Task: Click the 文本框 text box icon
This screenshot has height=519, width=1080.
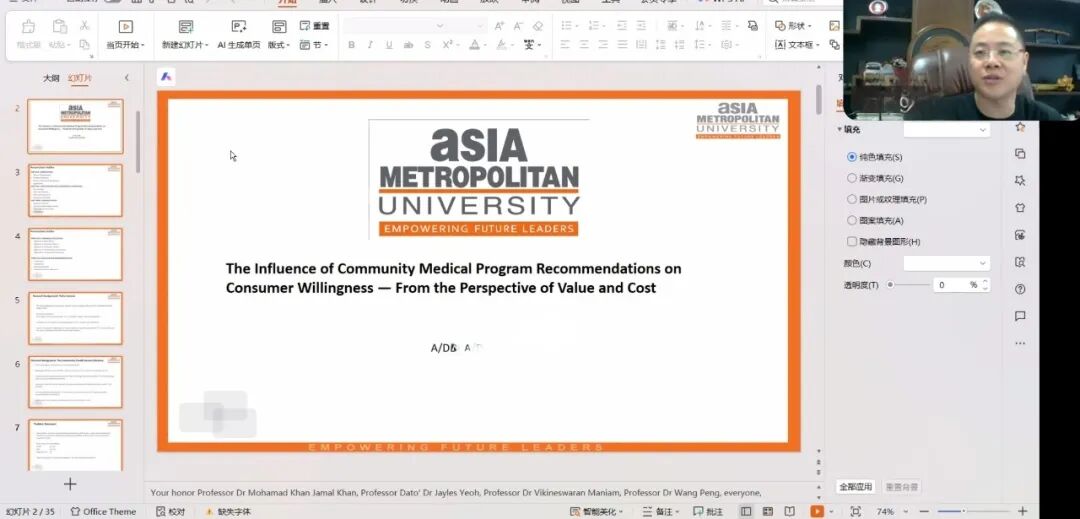Action: click(x=780, y=45)
